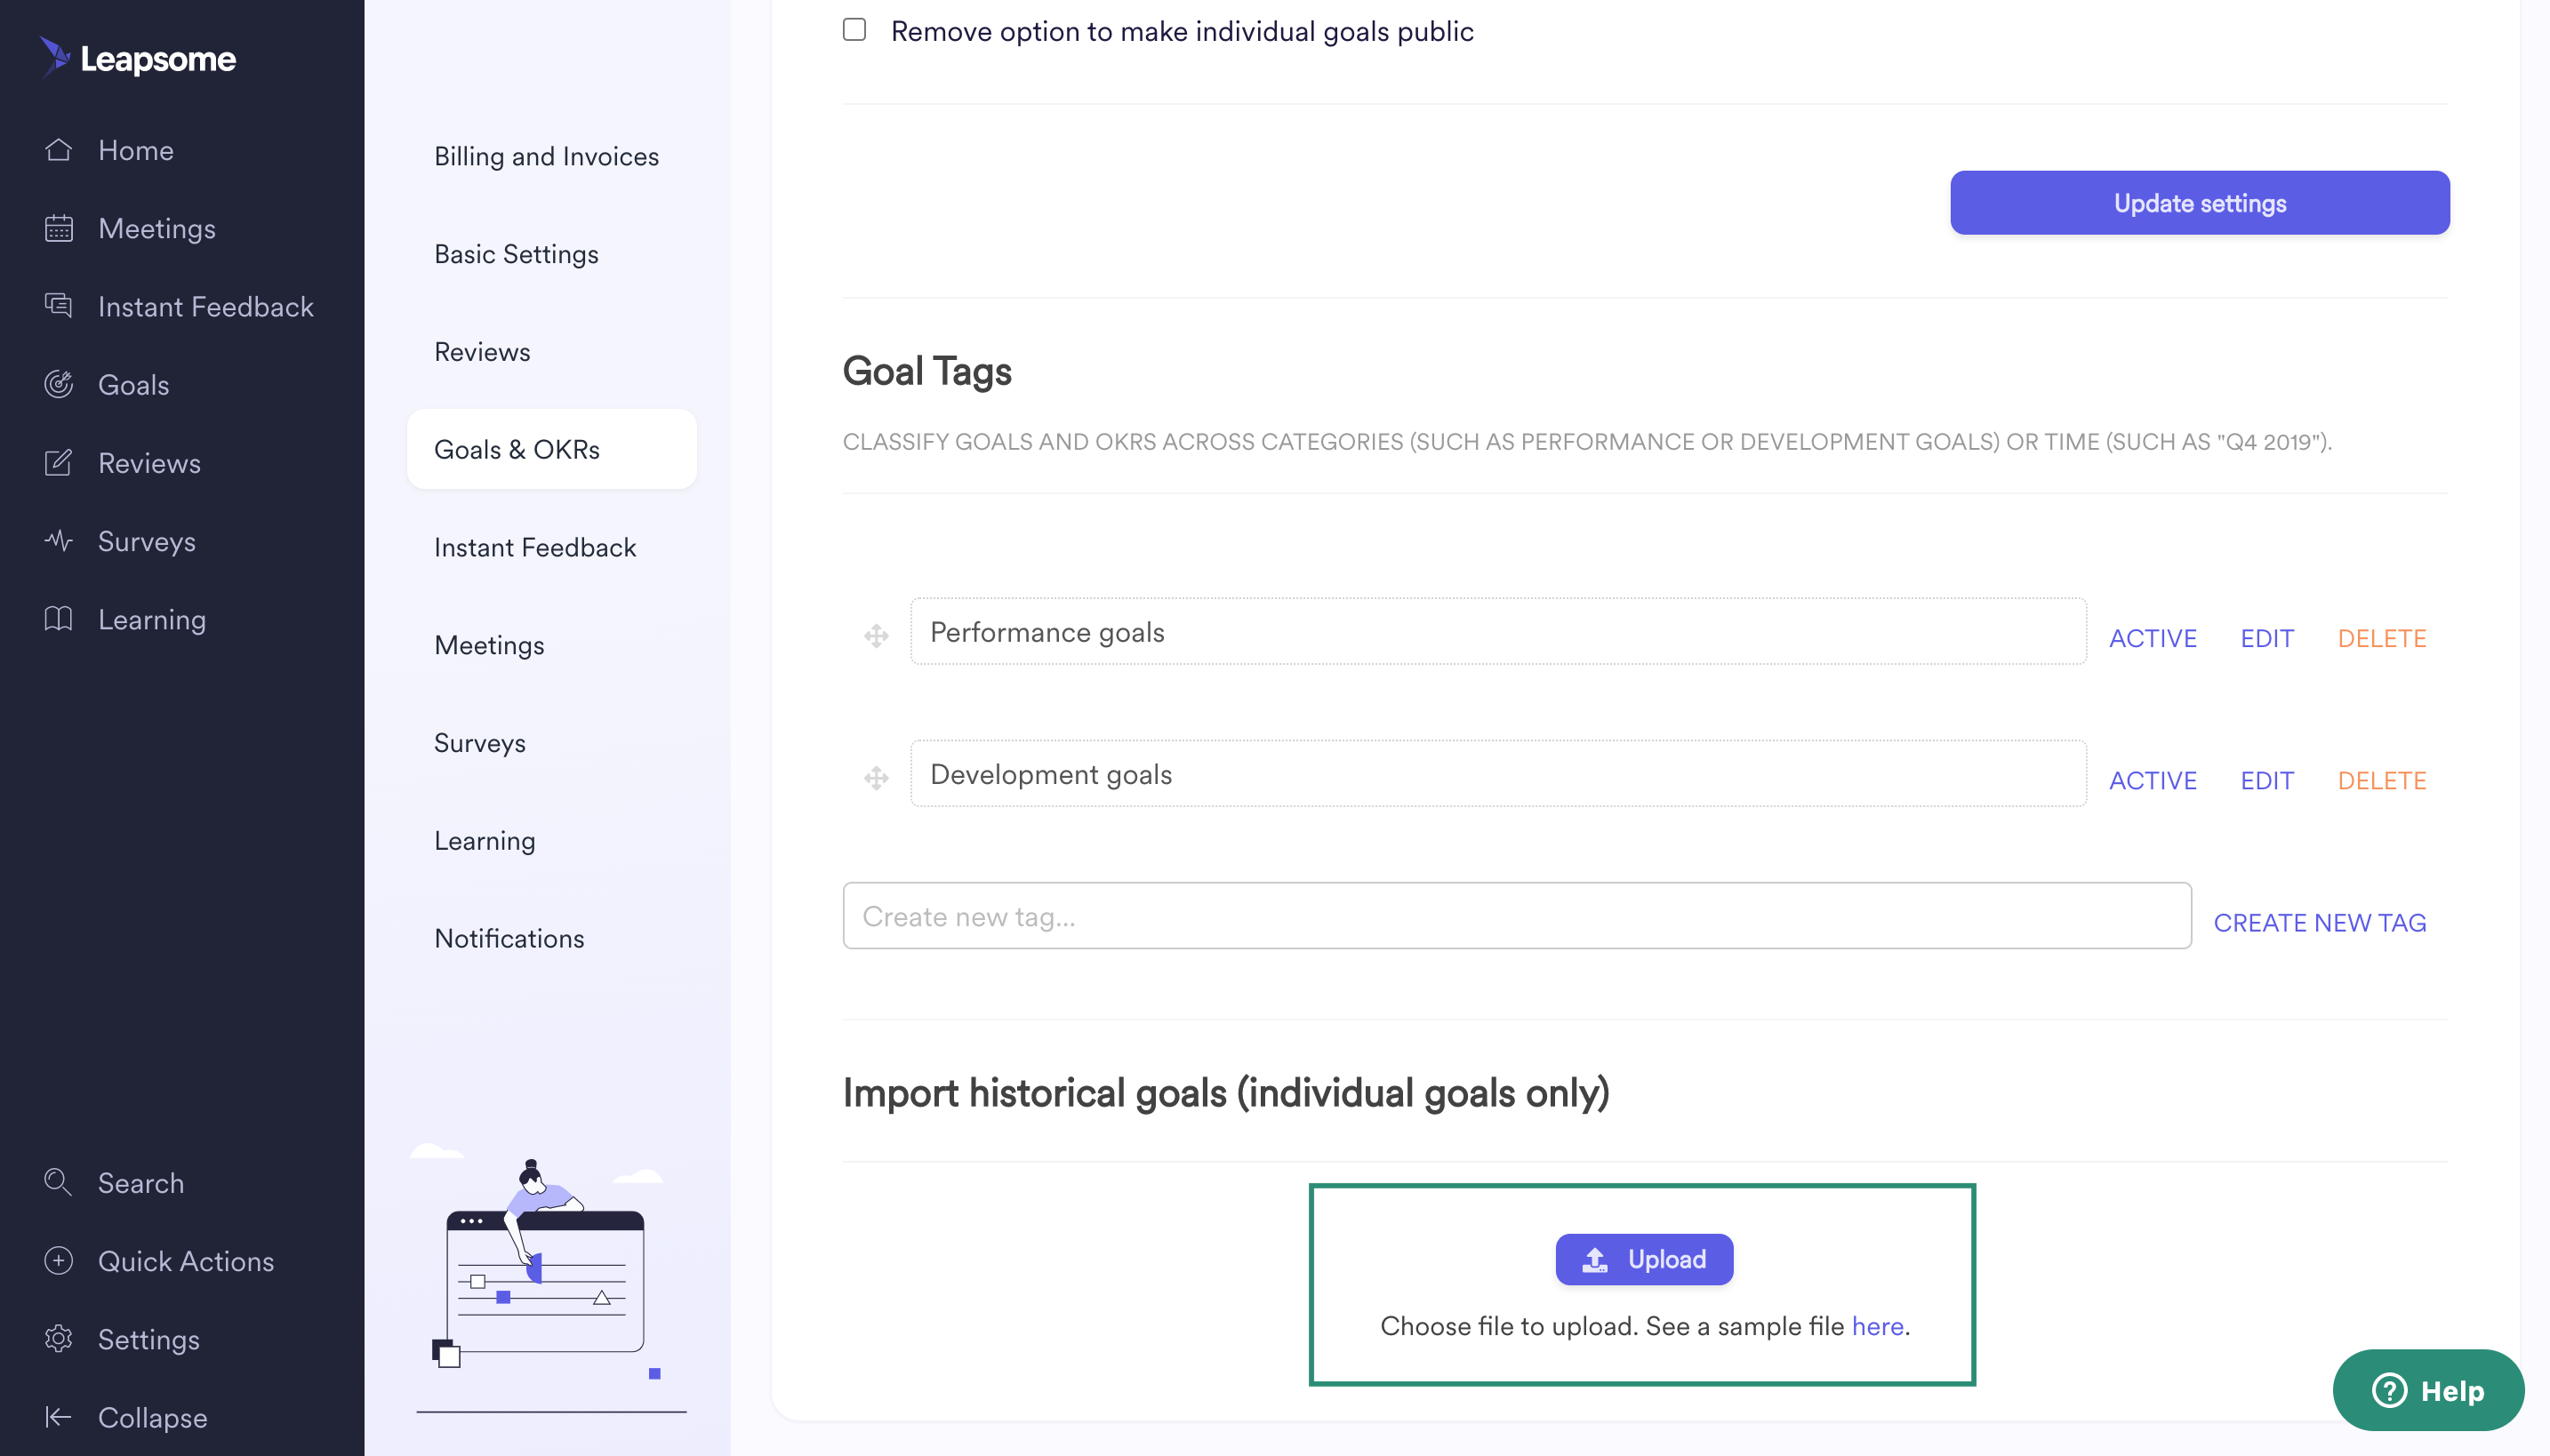Click Settings label in sidebar
Viewport: 2550px width, 1456px height.
149,1340
